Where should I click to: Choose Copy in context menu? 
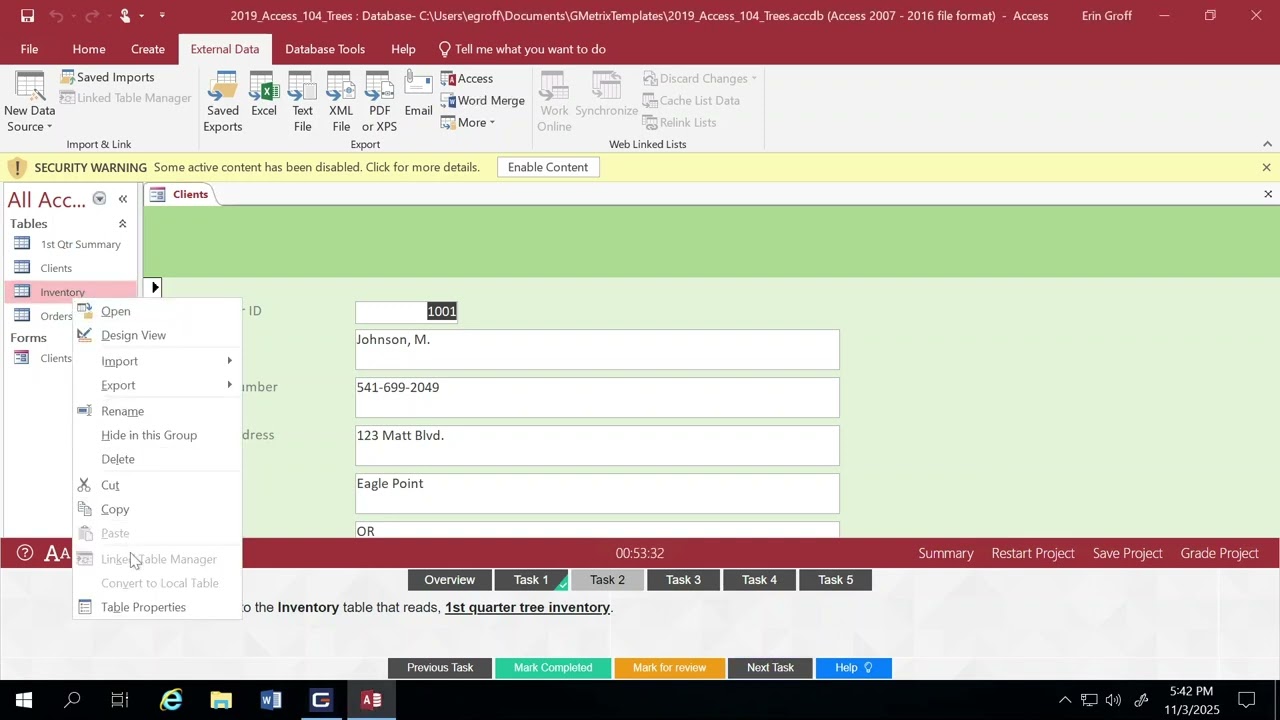click(x=158, y=509)
